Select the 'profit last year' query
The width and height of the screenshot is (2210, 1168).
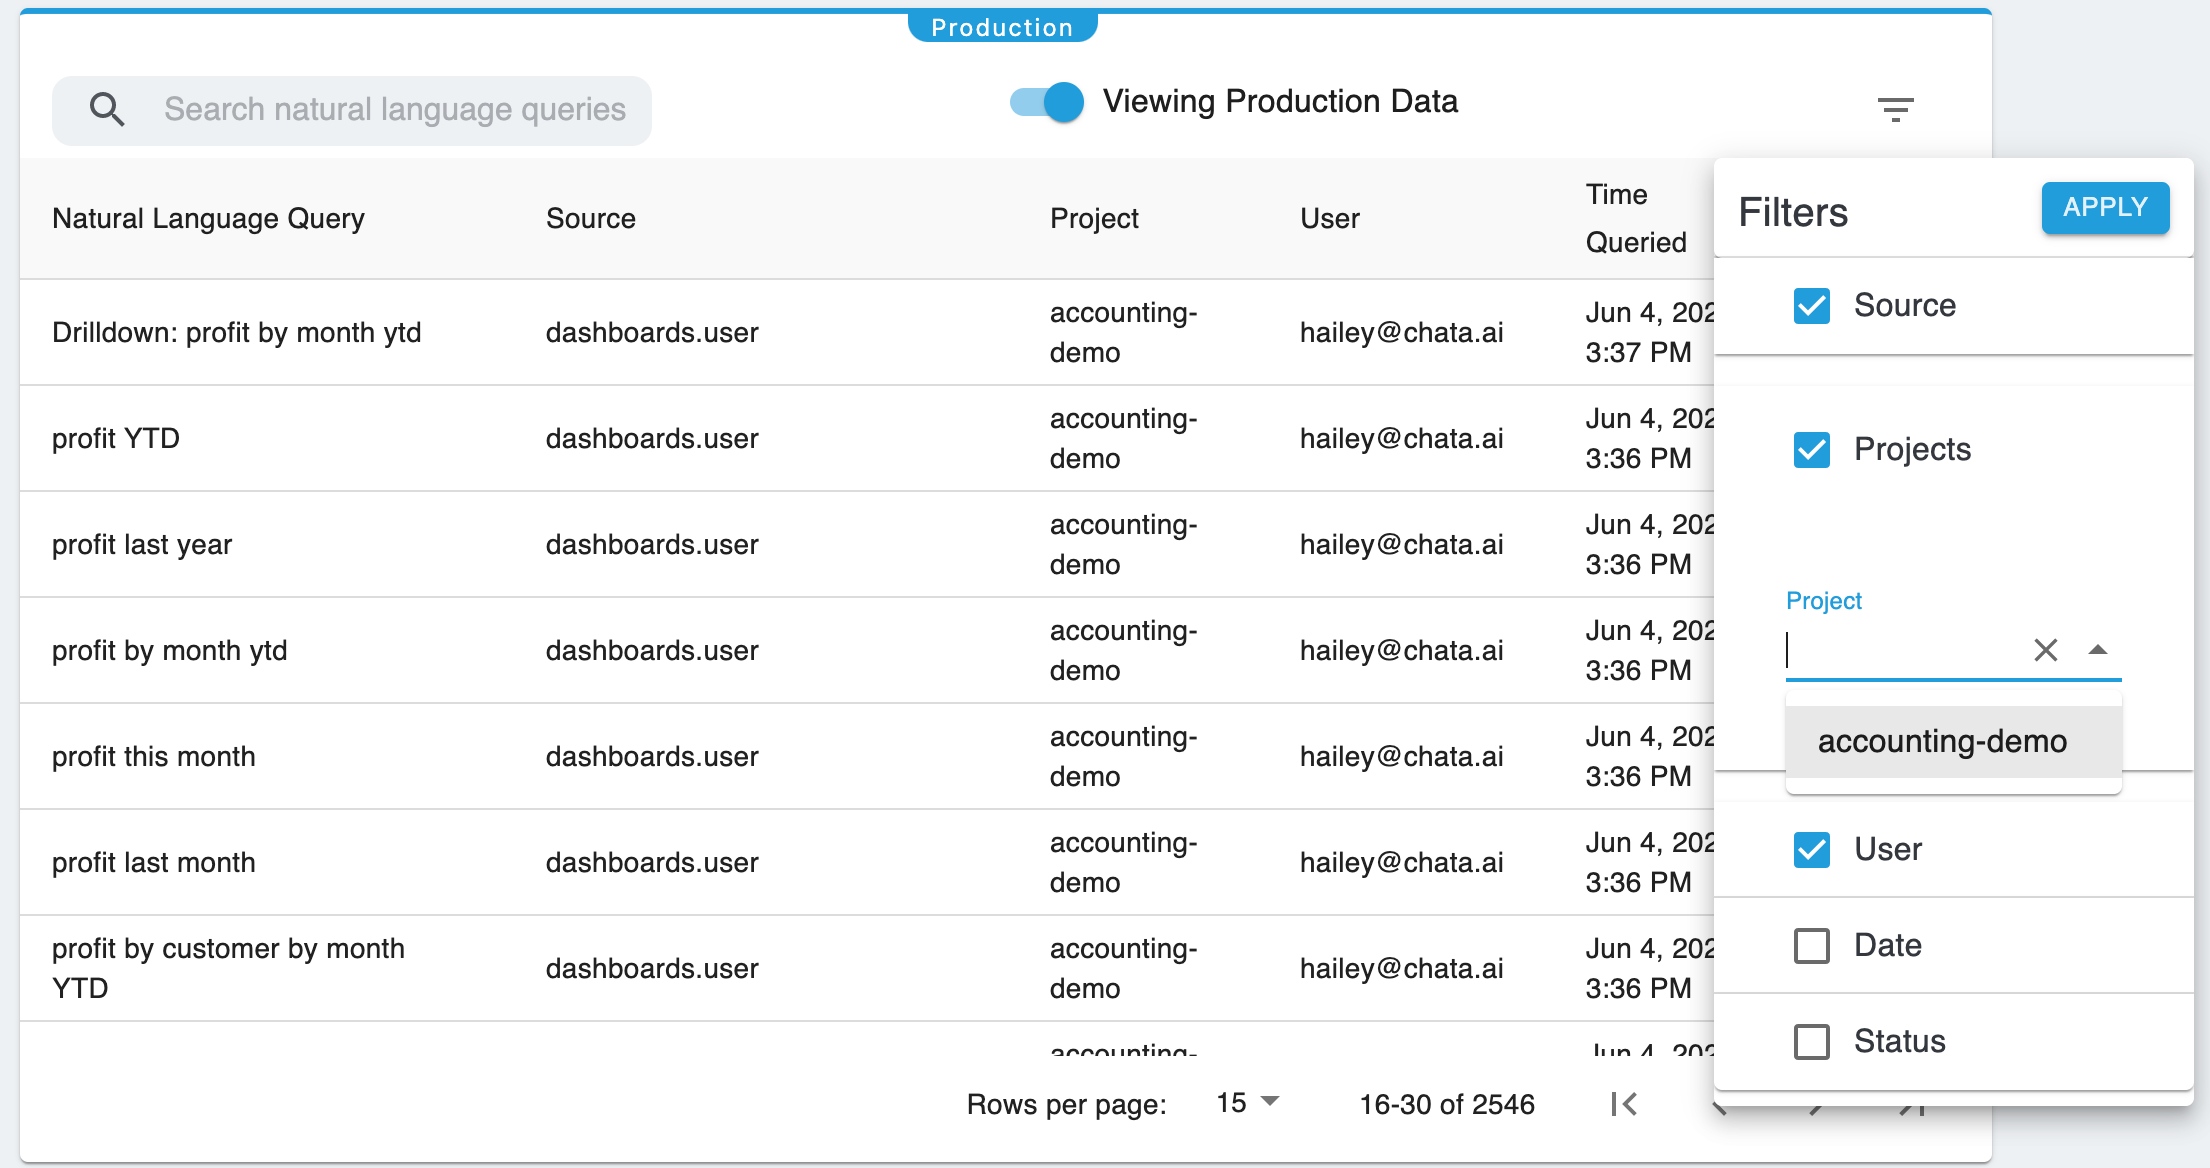(x=142, y=545)
